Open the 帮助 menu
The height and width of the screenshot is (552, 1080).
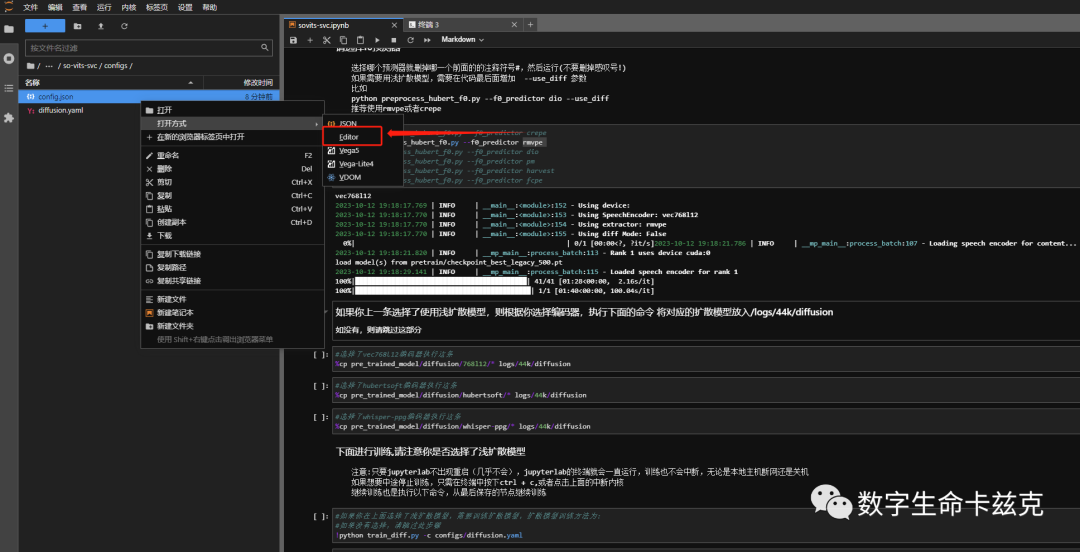click(209, 7)
